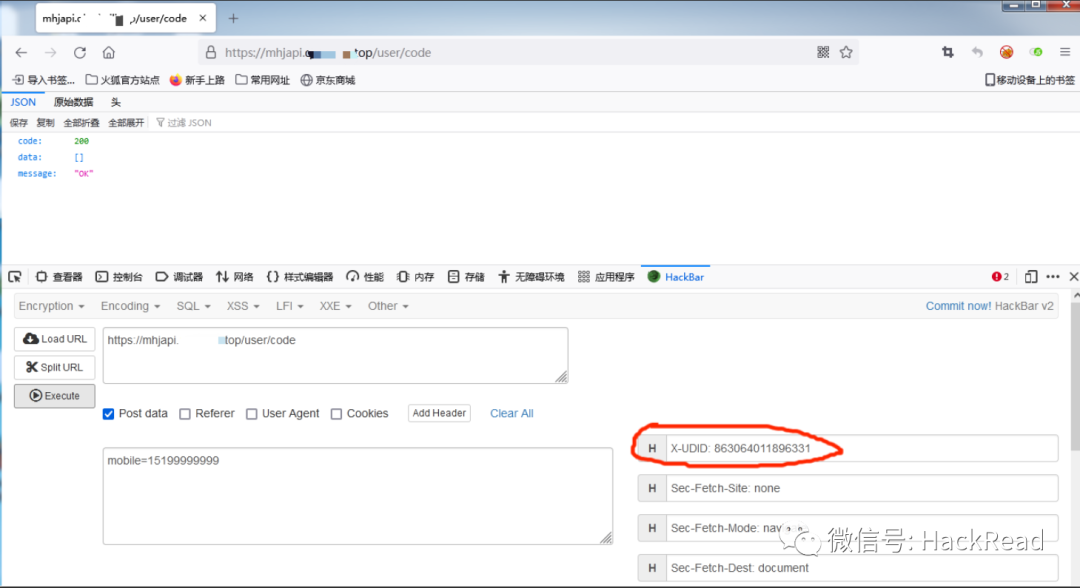1080x588 pixels.
Task: Switch to the 原始数据 raw data tab
Action: coord(73,102)
